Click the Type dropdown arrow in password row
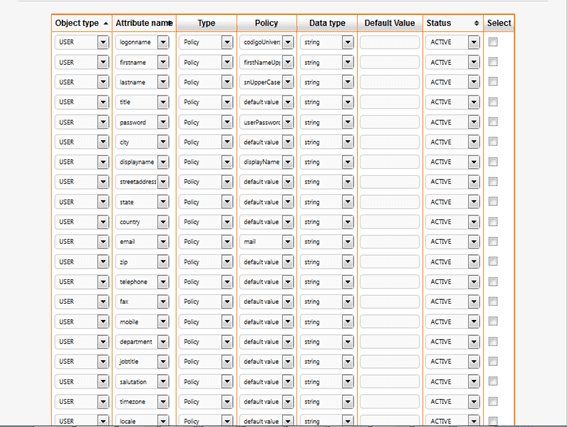This screenshot has width=567, height=427. (x=227, y=122)
